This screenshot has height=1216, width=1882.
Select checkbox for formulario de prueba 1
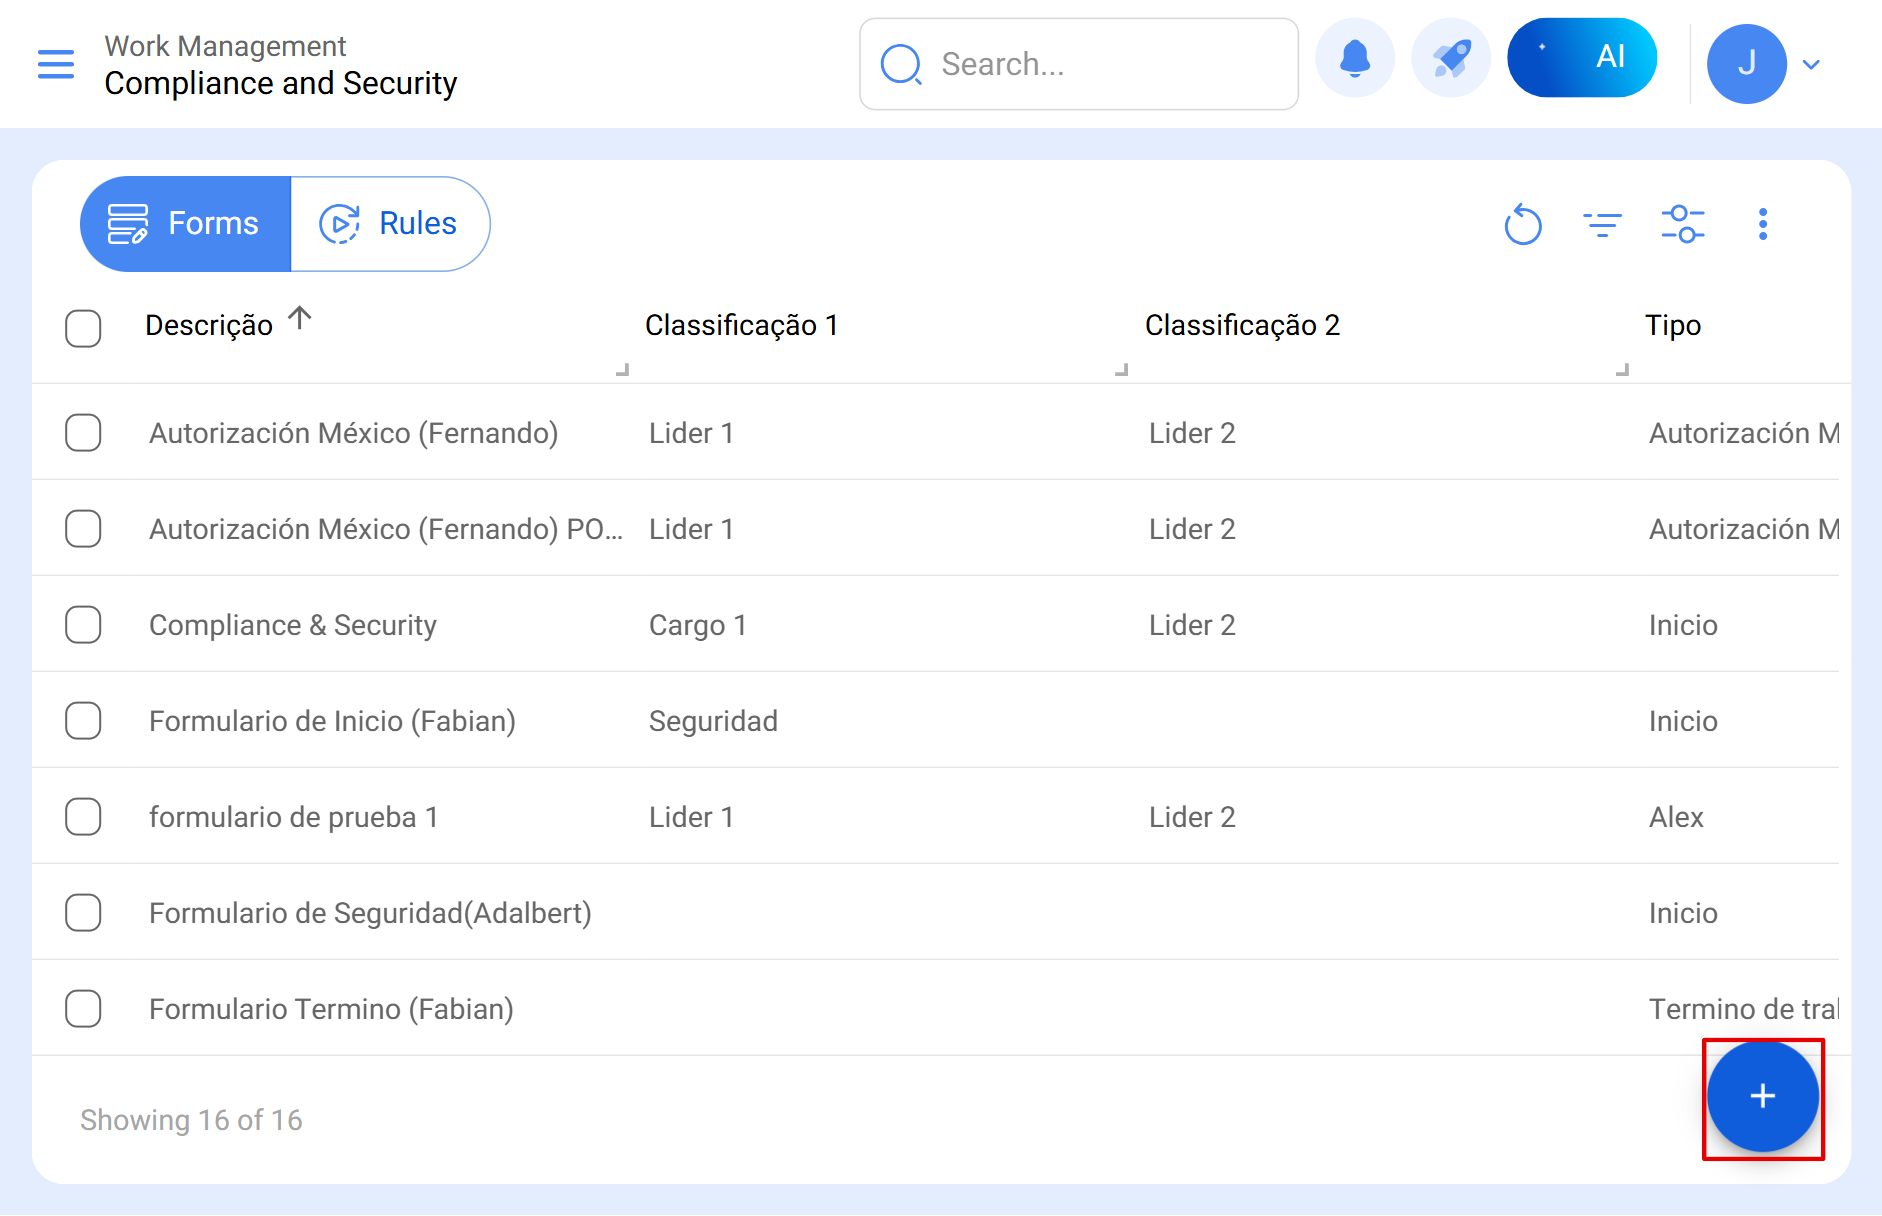(83, 817)
